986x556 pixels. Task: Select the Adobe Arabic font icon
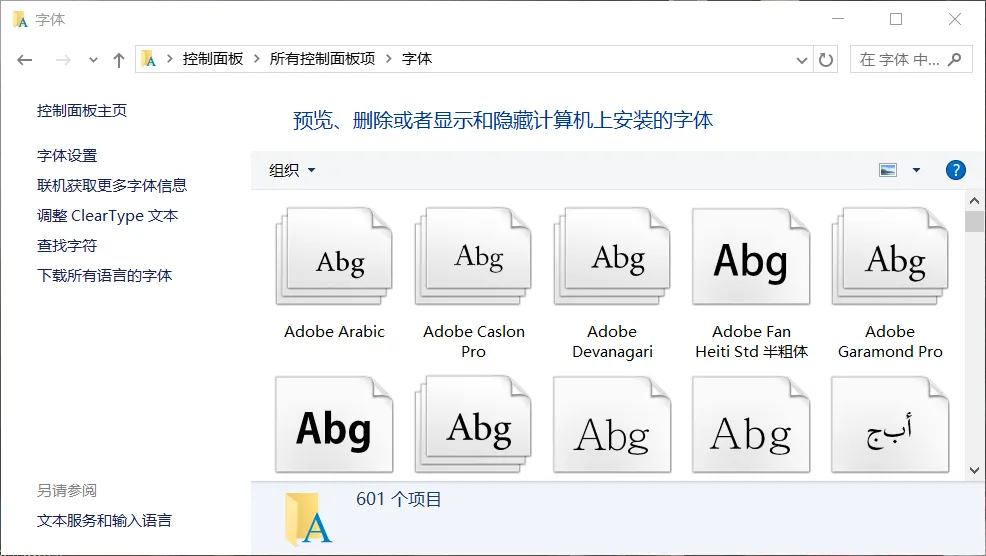(334, 258)
